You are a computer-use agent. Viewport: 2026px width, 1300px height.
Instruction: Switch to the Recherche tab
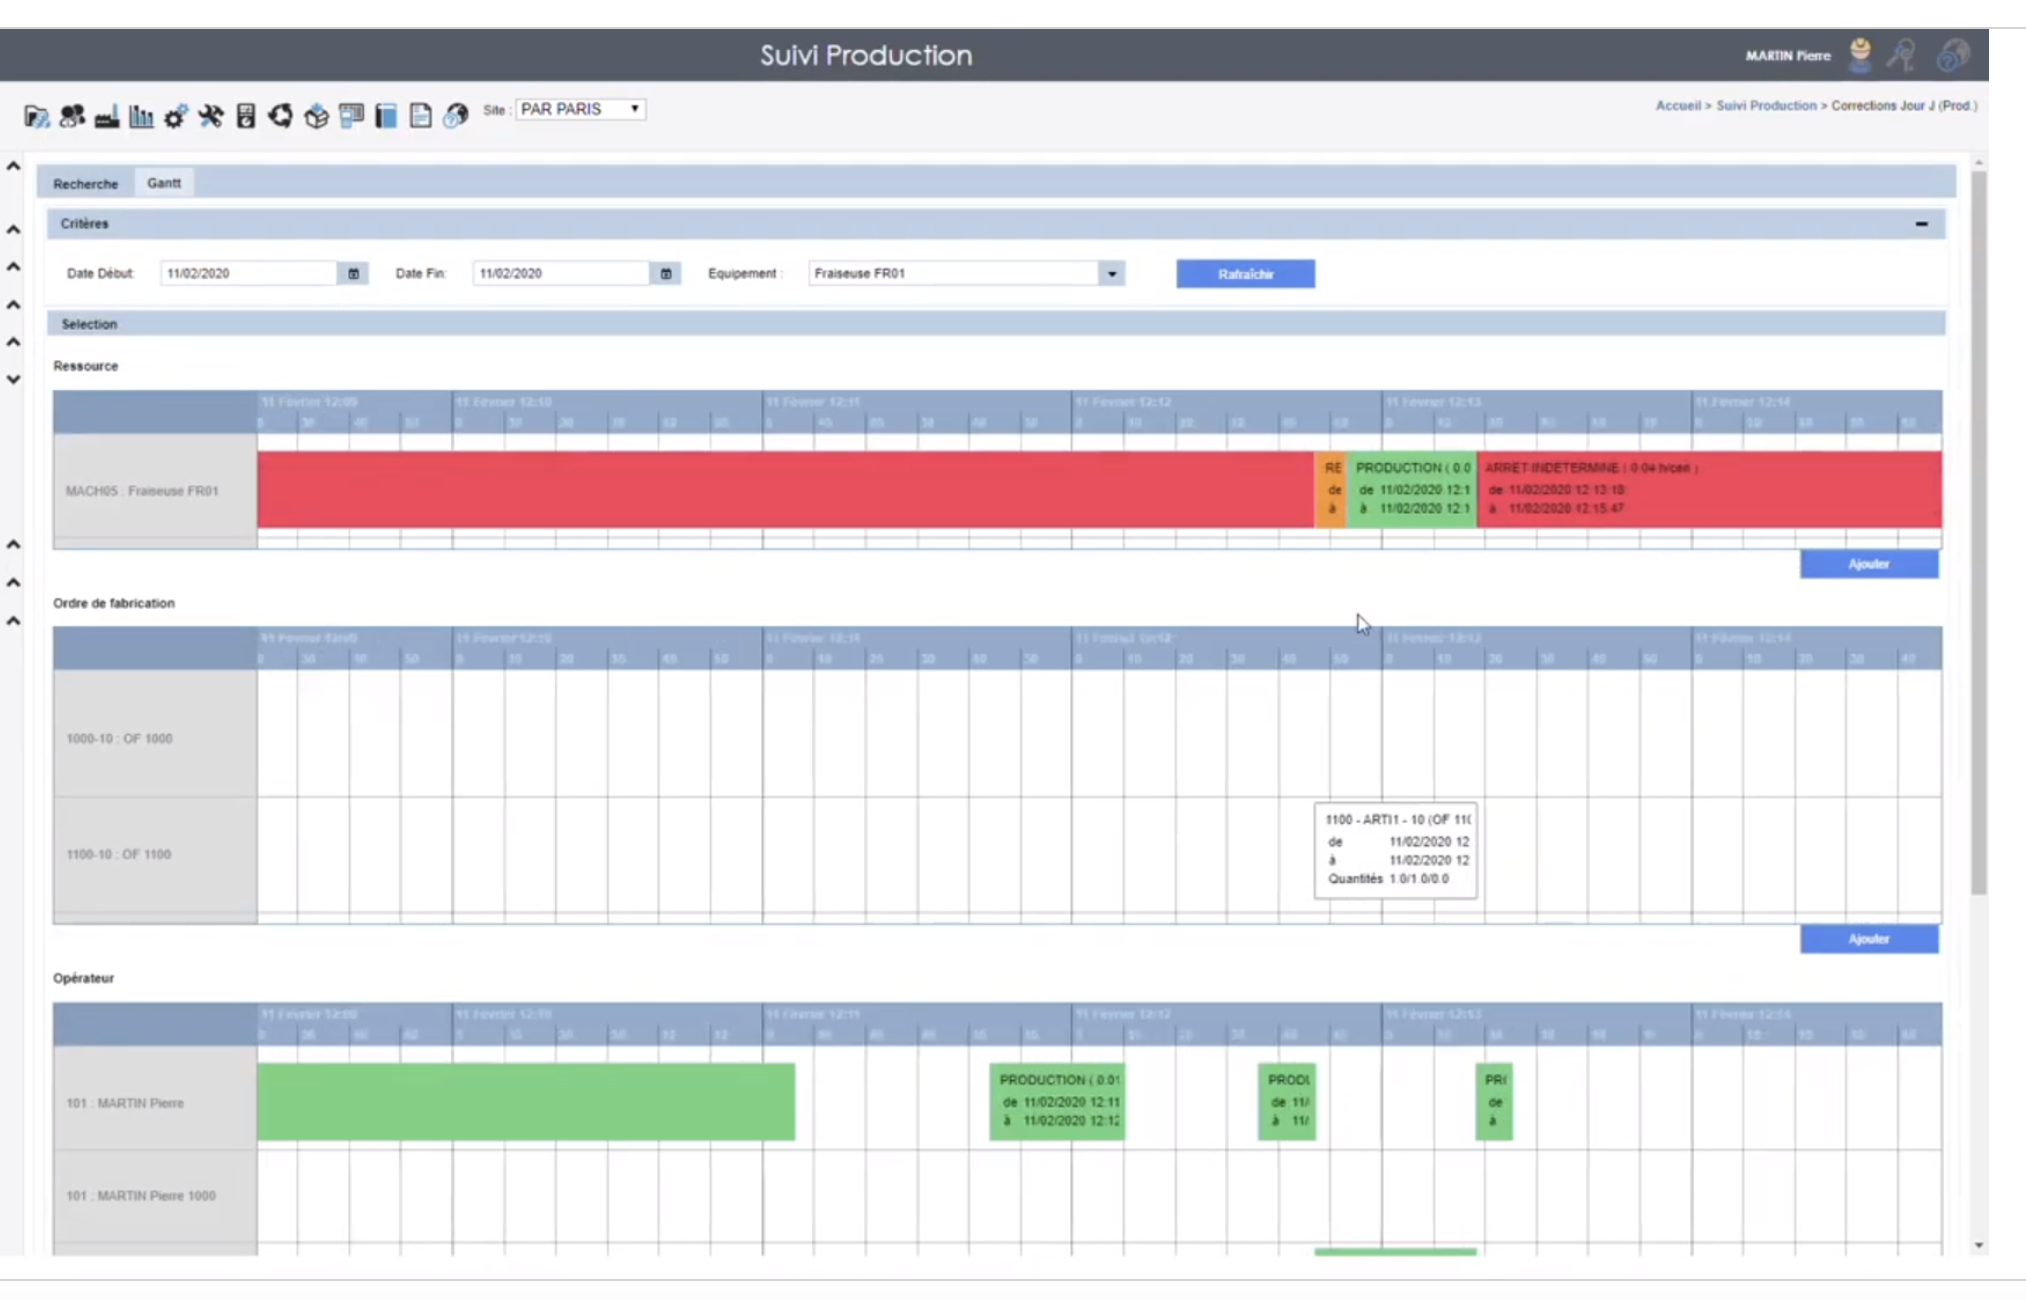click(x=85, y=184)
